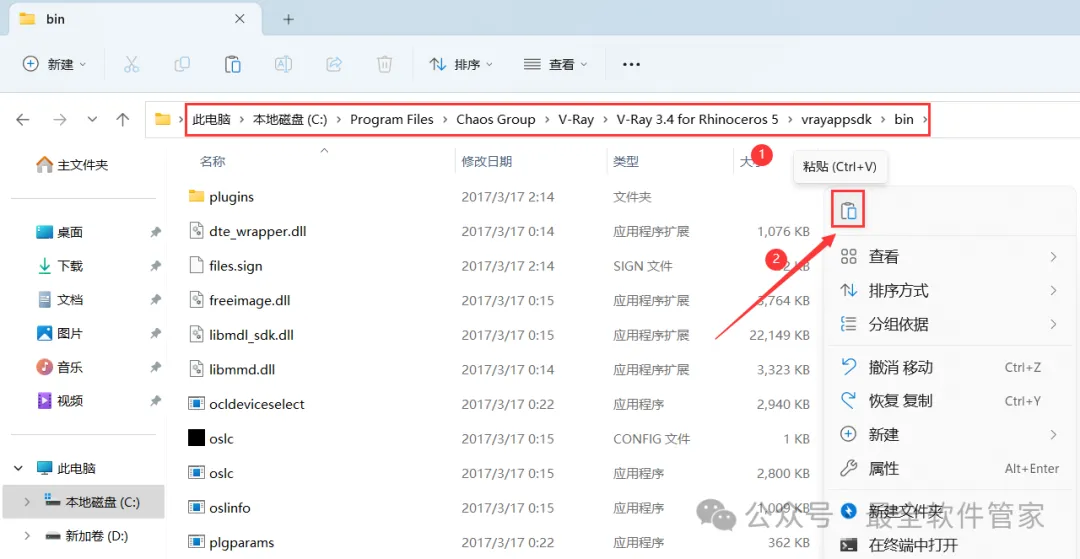The height and width of the screenshot is (559, 1080).
Task: Click the Delete trash icon in toolbar
Action: click(384, 64)
